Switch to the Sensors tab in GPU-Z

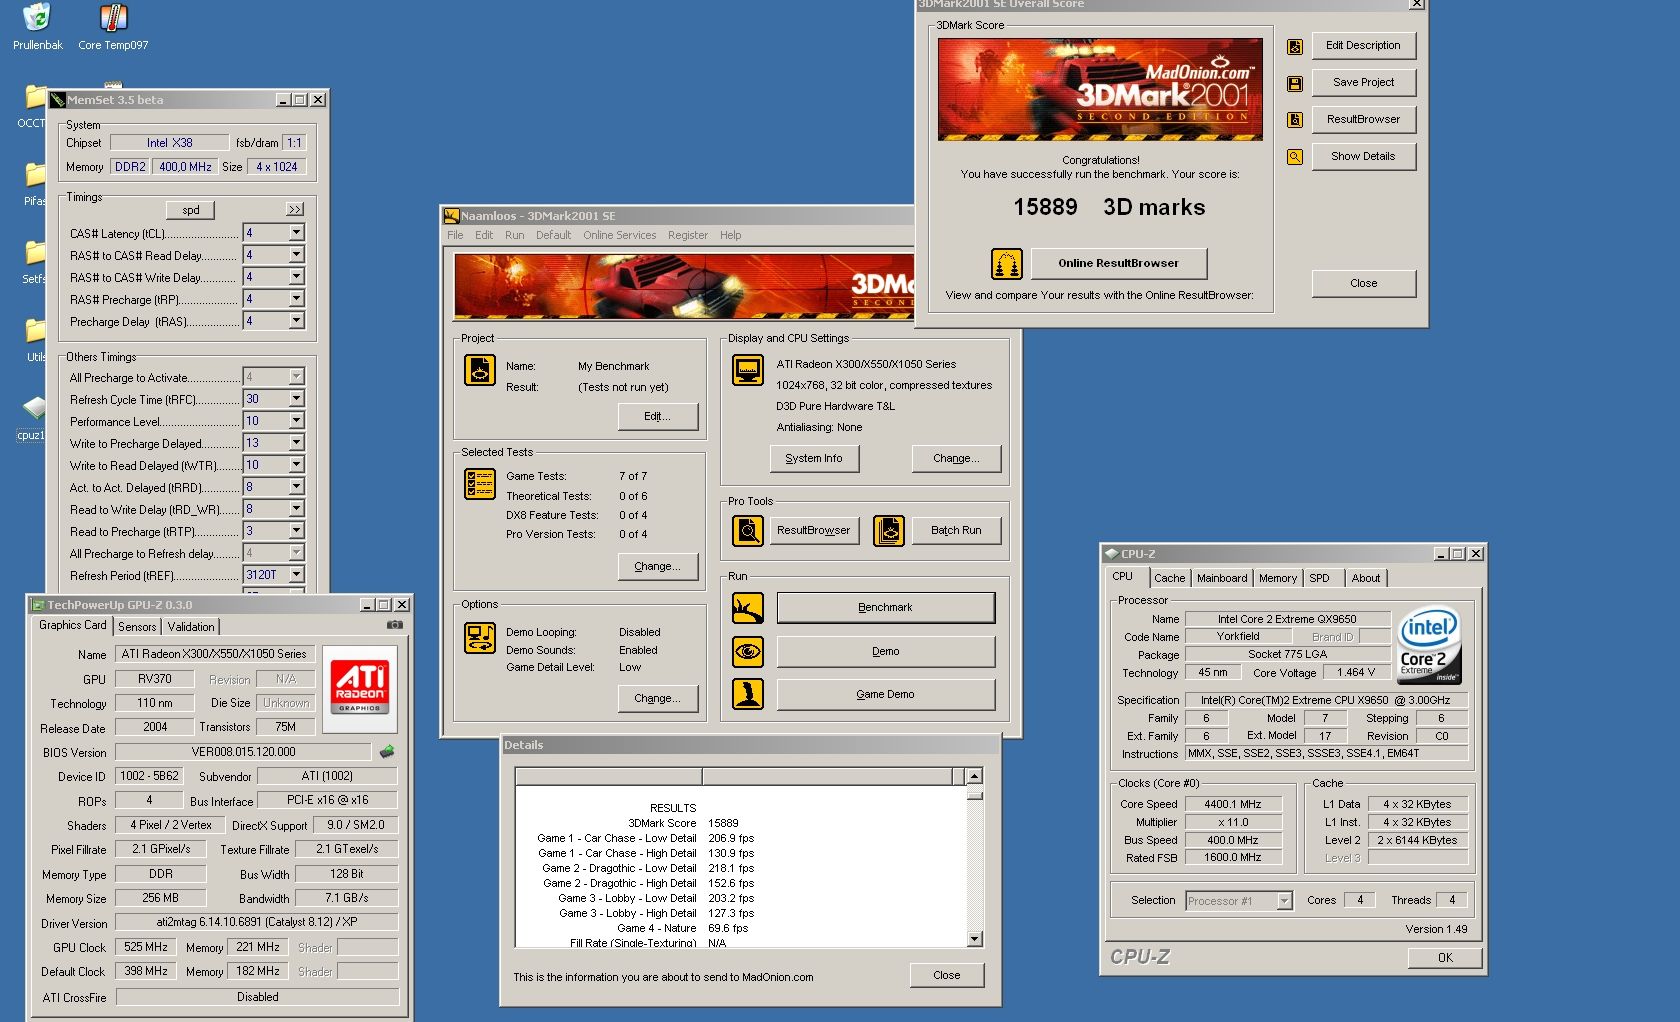coord(137,627)
